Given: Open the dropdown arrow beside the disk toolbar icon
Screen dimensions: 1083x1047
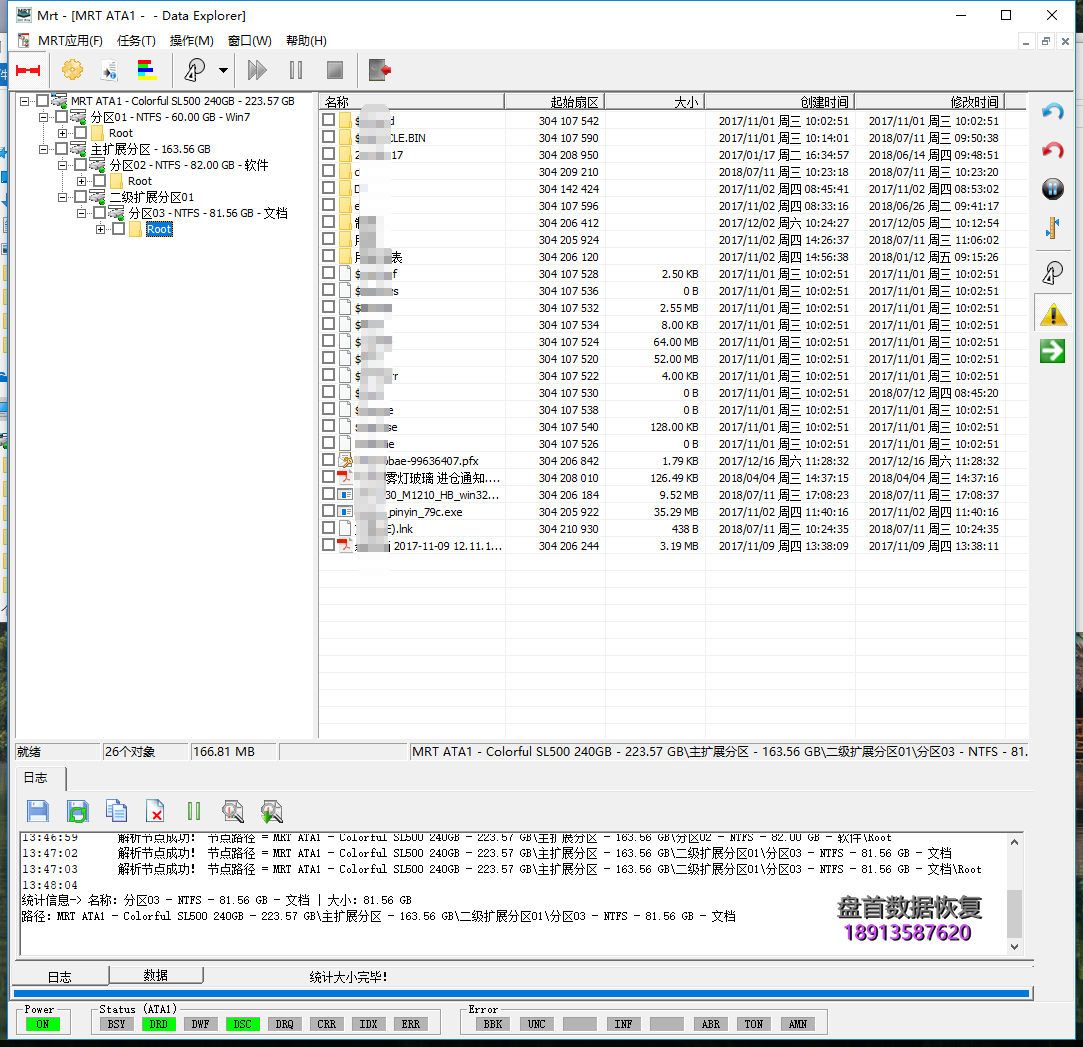Looking at the screenshot, I should tap(223, 71).
